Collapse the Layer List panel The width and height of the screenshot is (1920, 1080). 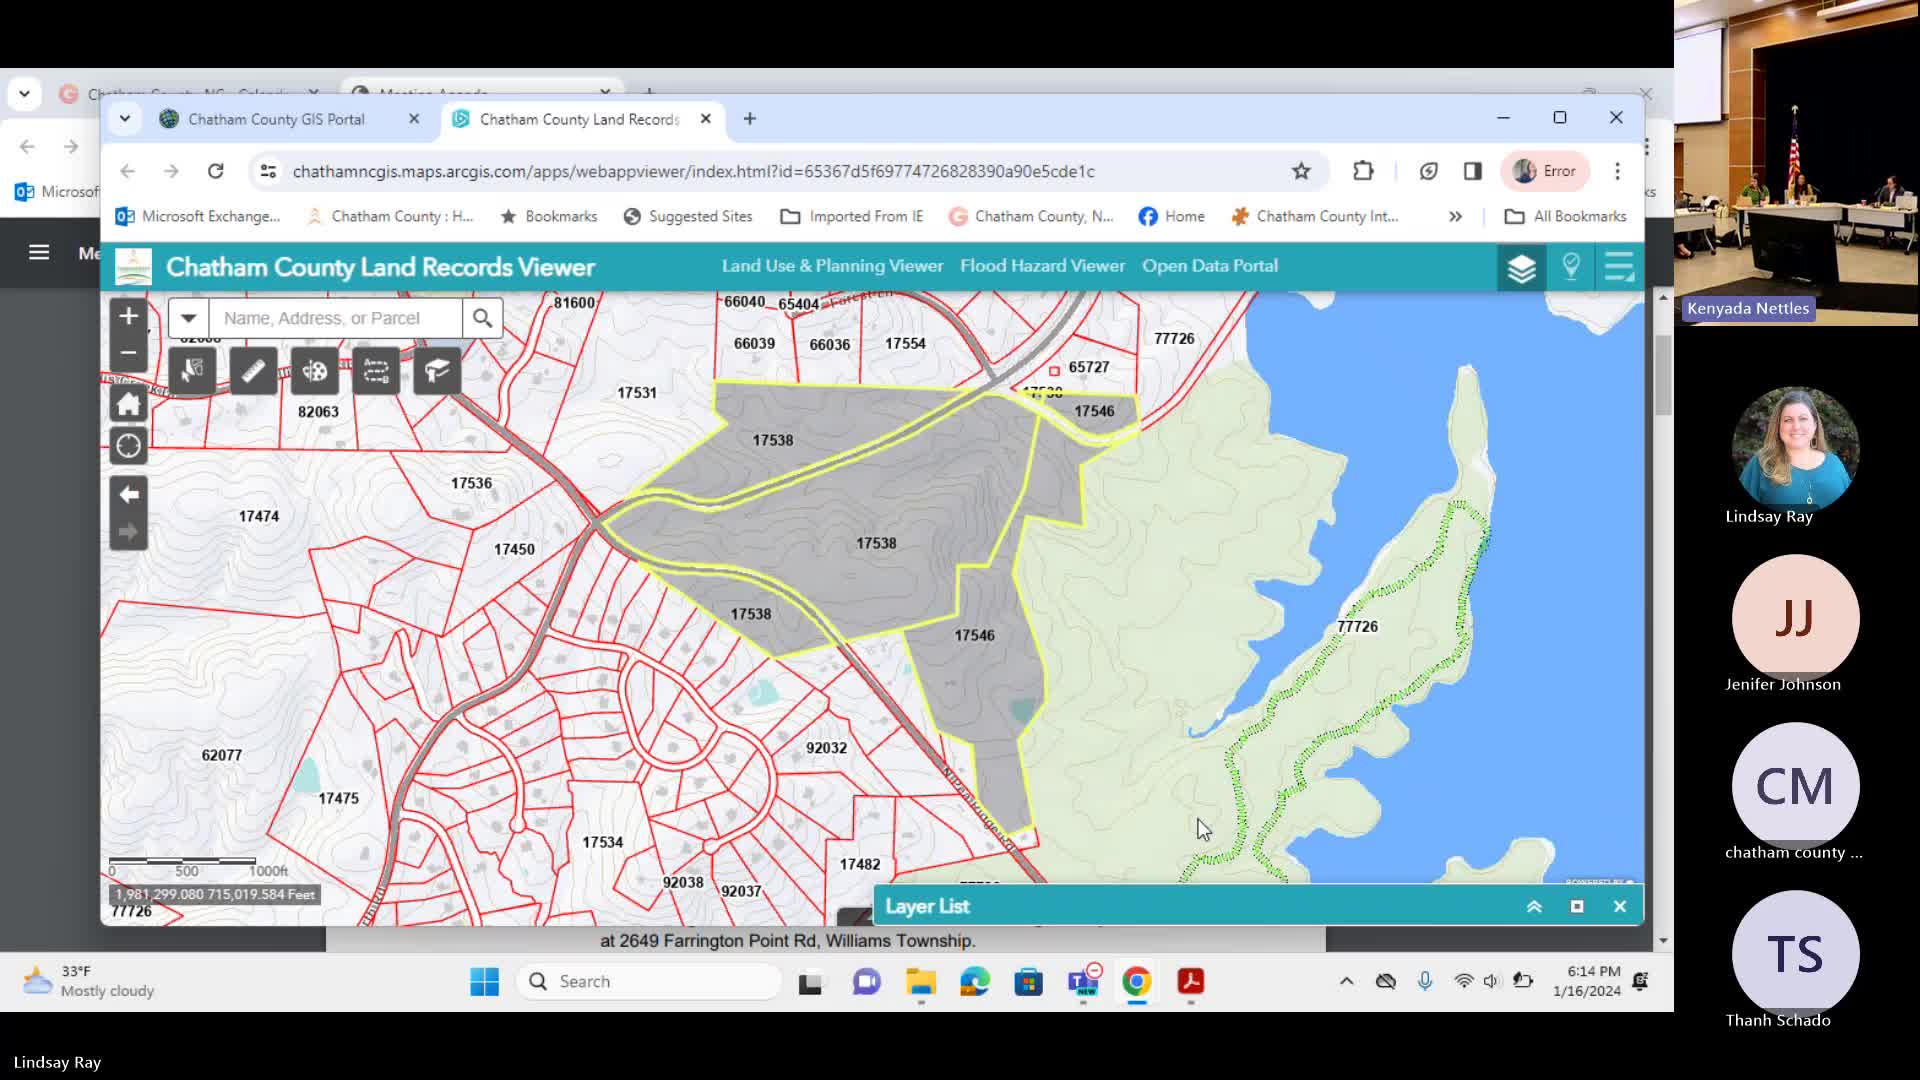[x=1534, y=907]
